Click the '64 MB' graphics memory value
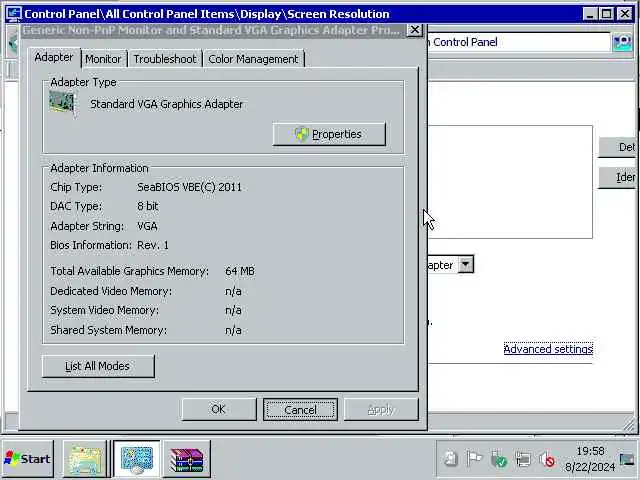 click(240, 271)
